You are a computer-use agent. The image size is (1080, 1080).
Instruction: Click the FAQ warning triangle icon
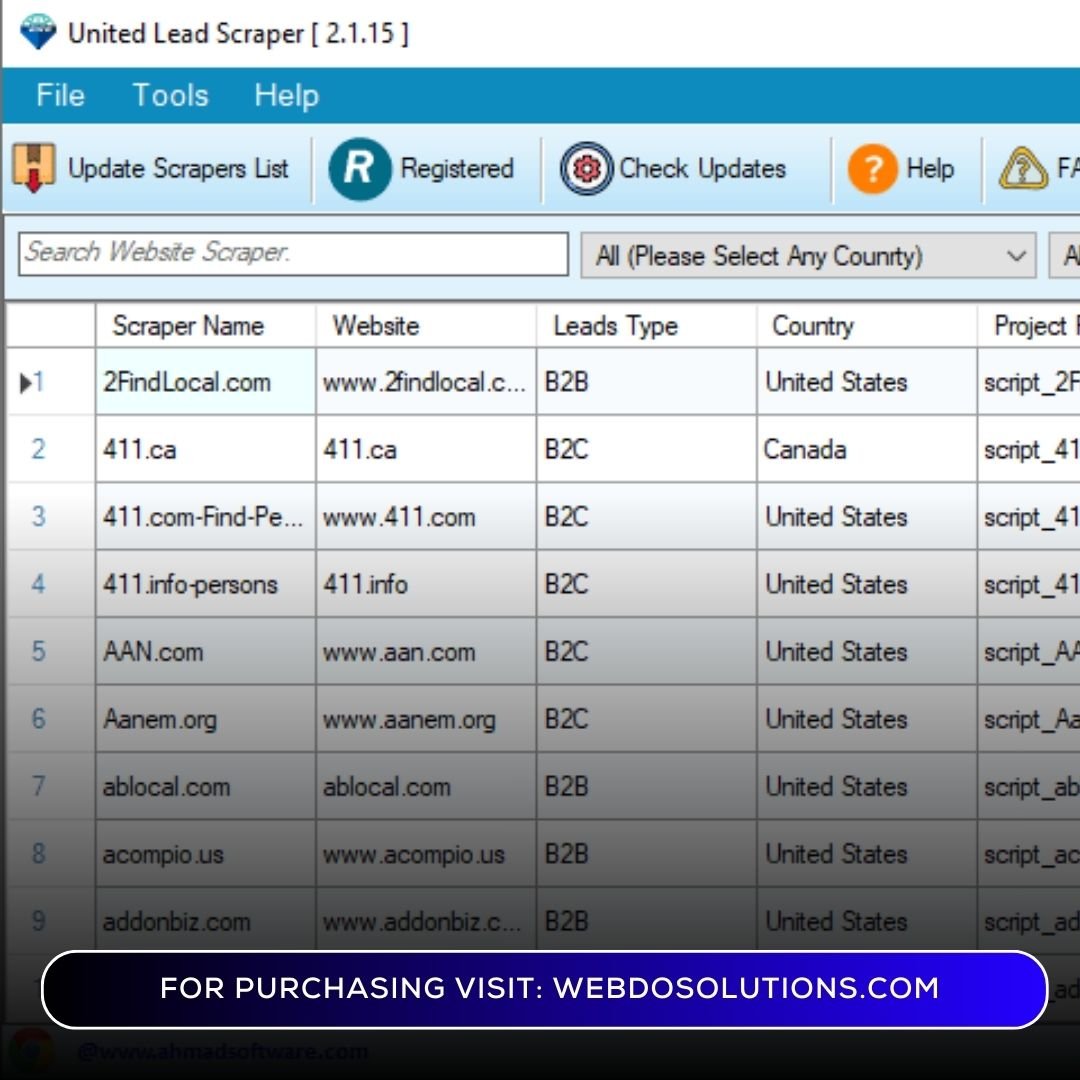(x=1024, y=169)
